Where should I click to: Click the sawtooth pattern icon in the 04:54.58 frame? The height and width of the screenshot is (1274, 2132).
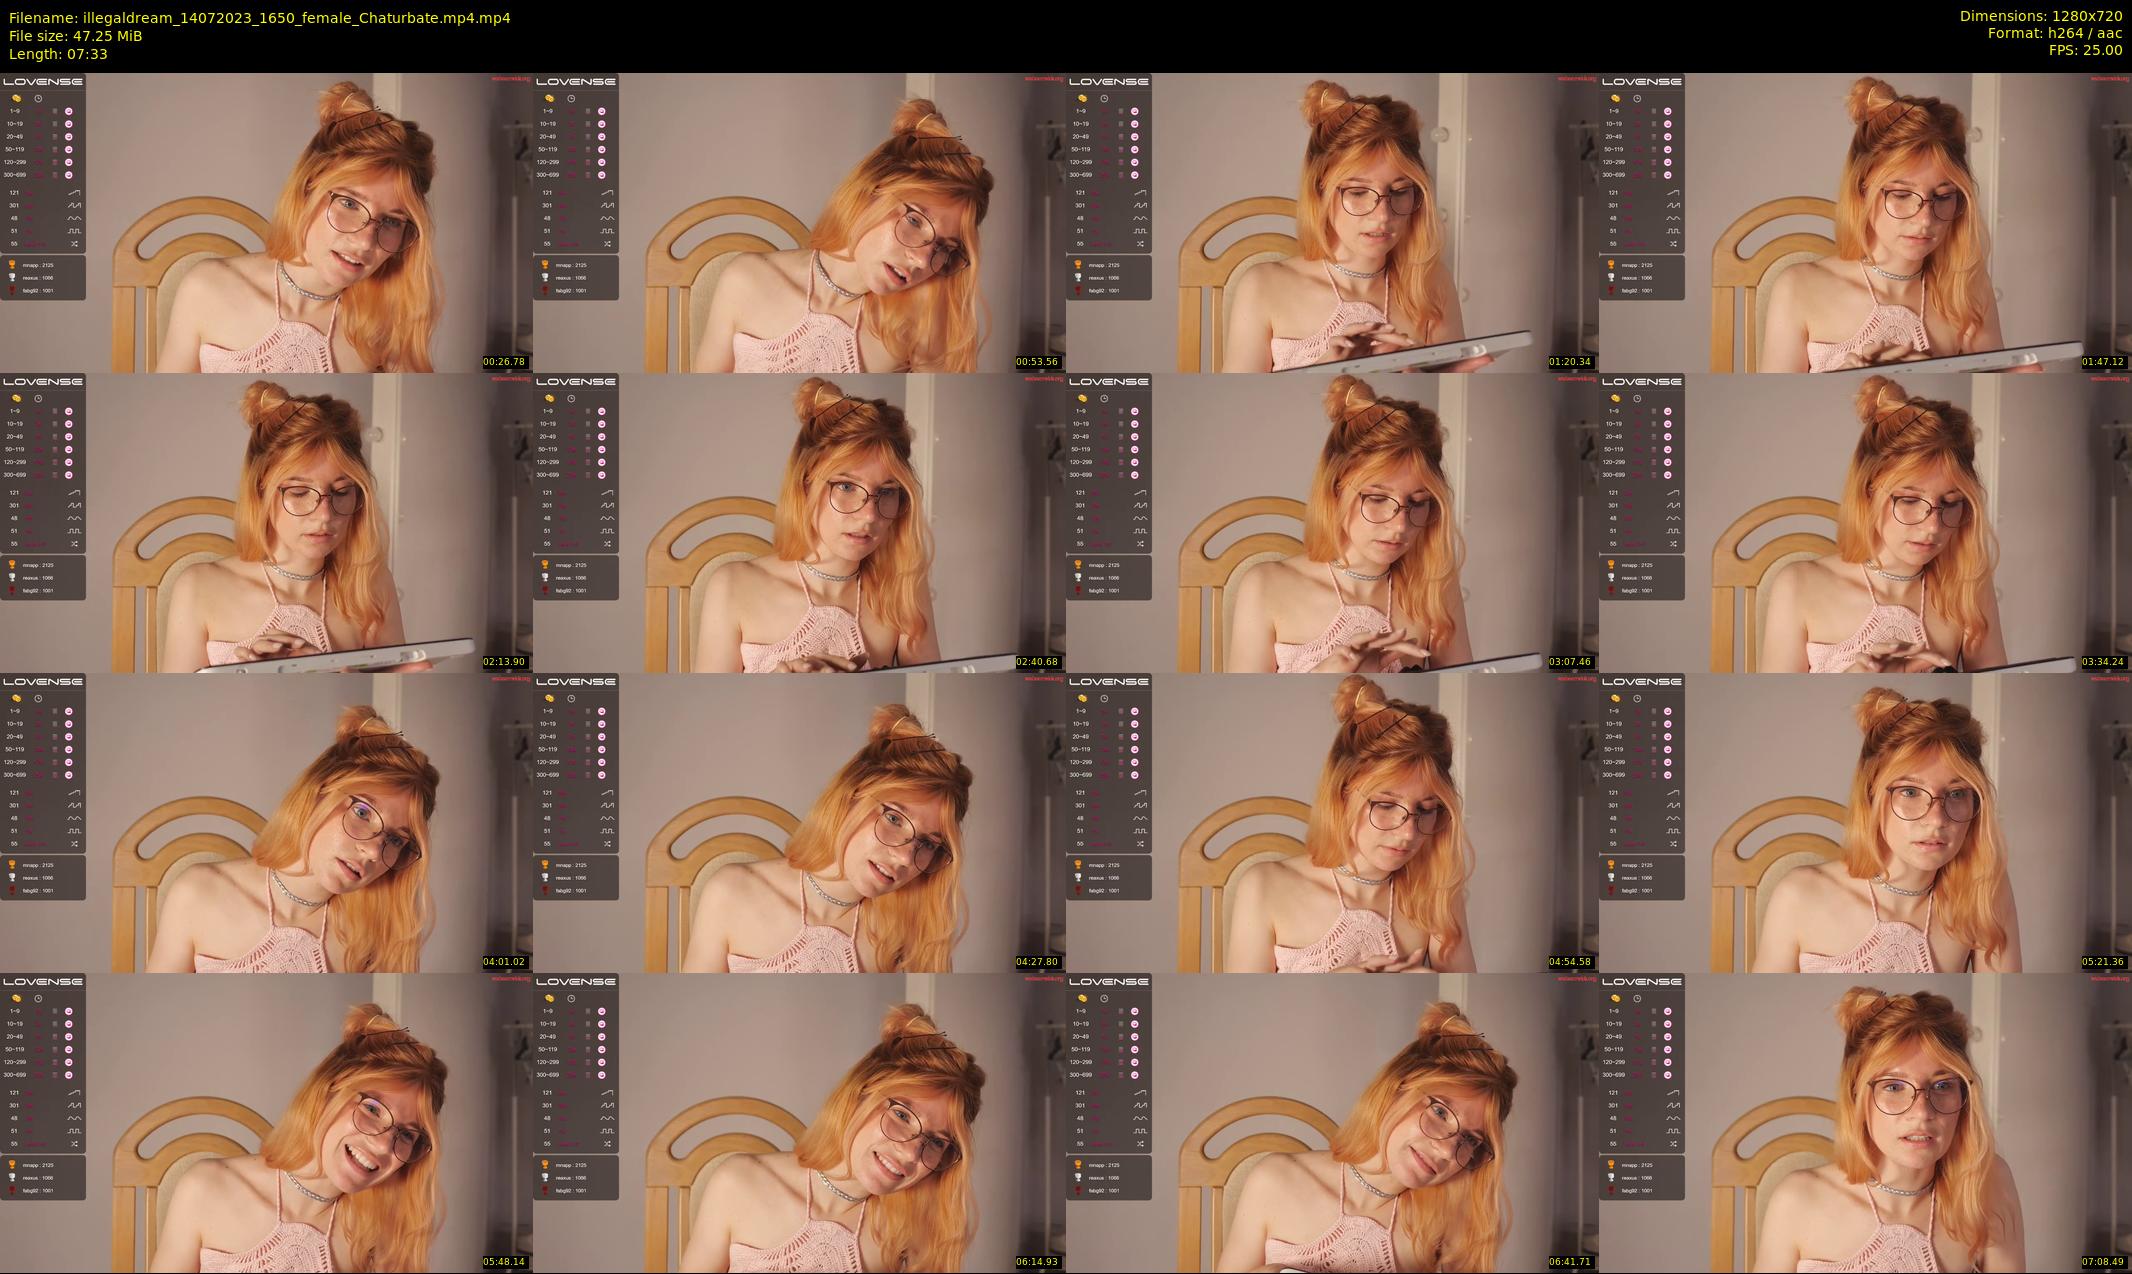(1140, 805)
